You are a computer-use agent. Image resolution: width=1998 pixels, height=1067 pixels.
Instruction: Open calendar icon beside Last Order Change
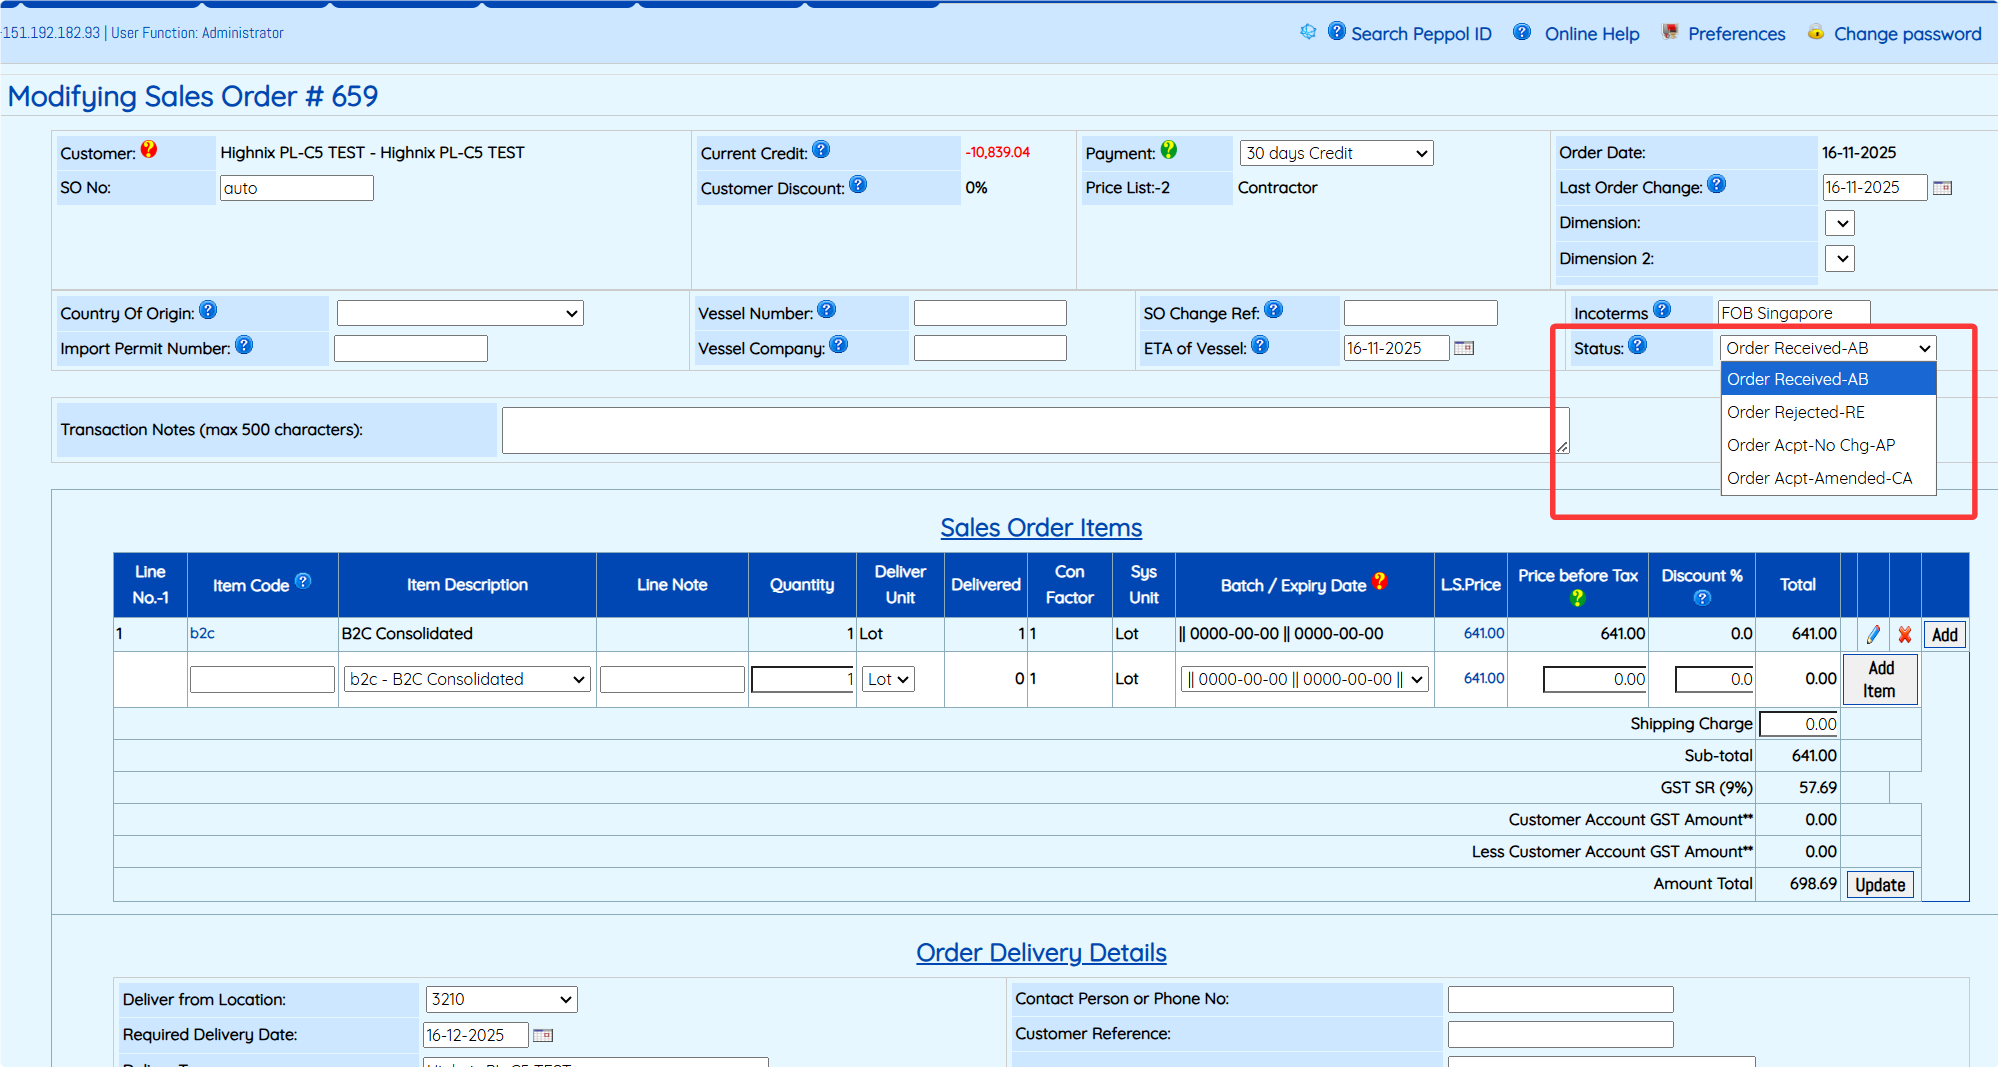click(x=1942, y=188)
